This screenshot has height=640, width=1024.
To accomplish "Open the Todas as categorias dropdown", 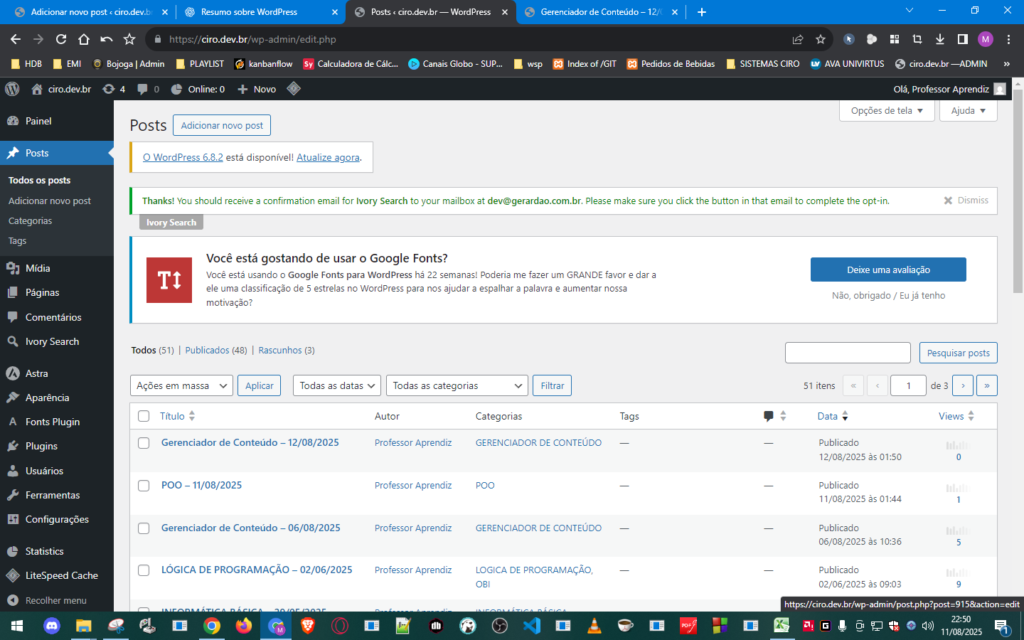I will pyautogui.click(x=457, y=386).
